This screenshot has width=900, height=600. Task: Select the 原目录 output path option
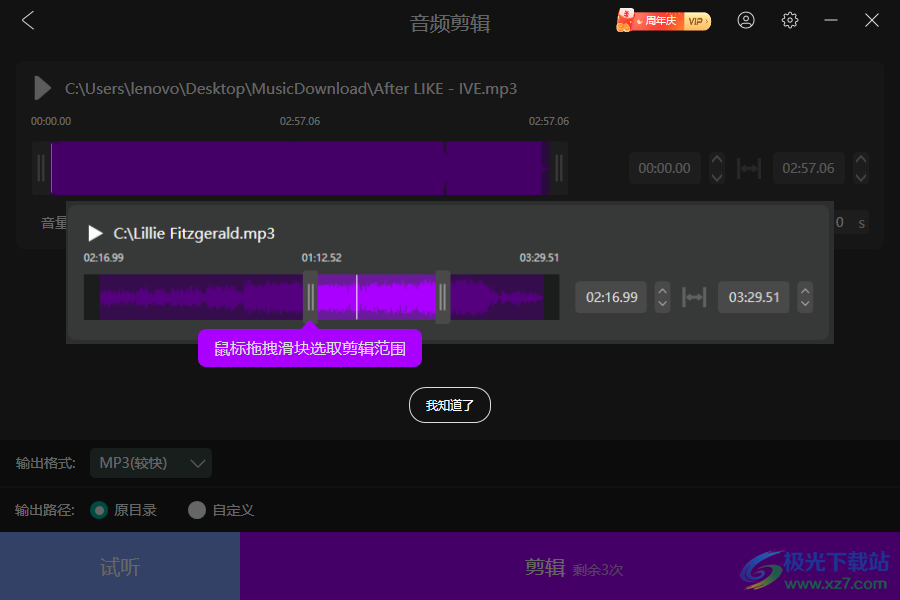99,510
